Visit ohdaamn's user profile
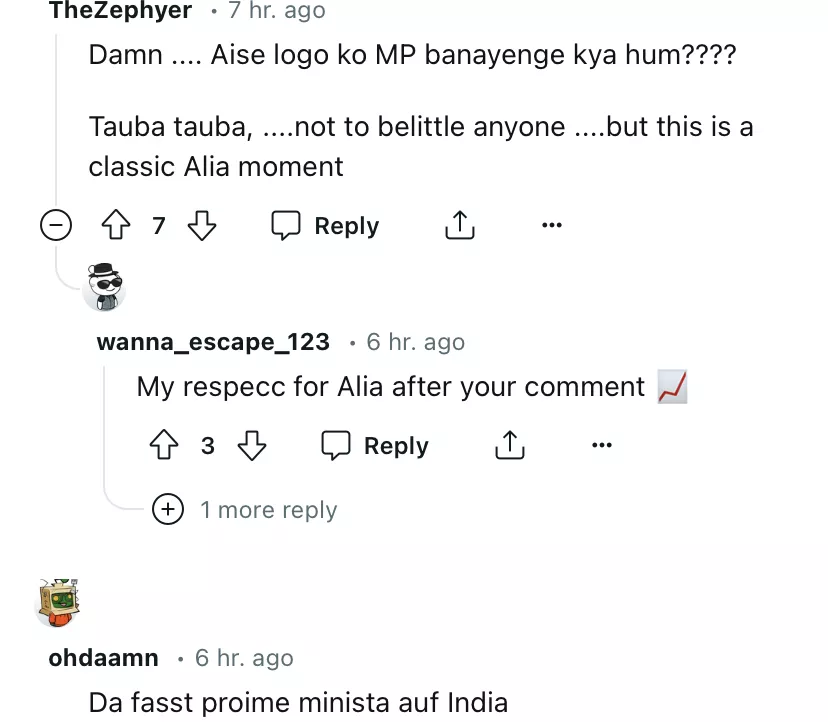 point(103,658)
